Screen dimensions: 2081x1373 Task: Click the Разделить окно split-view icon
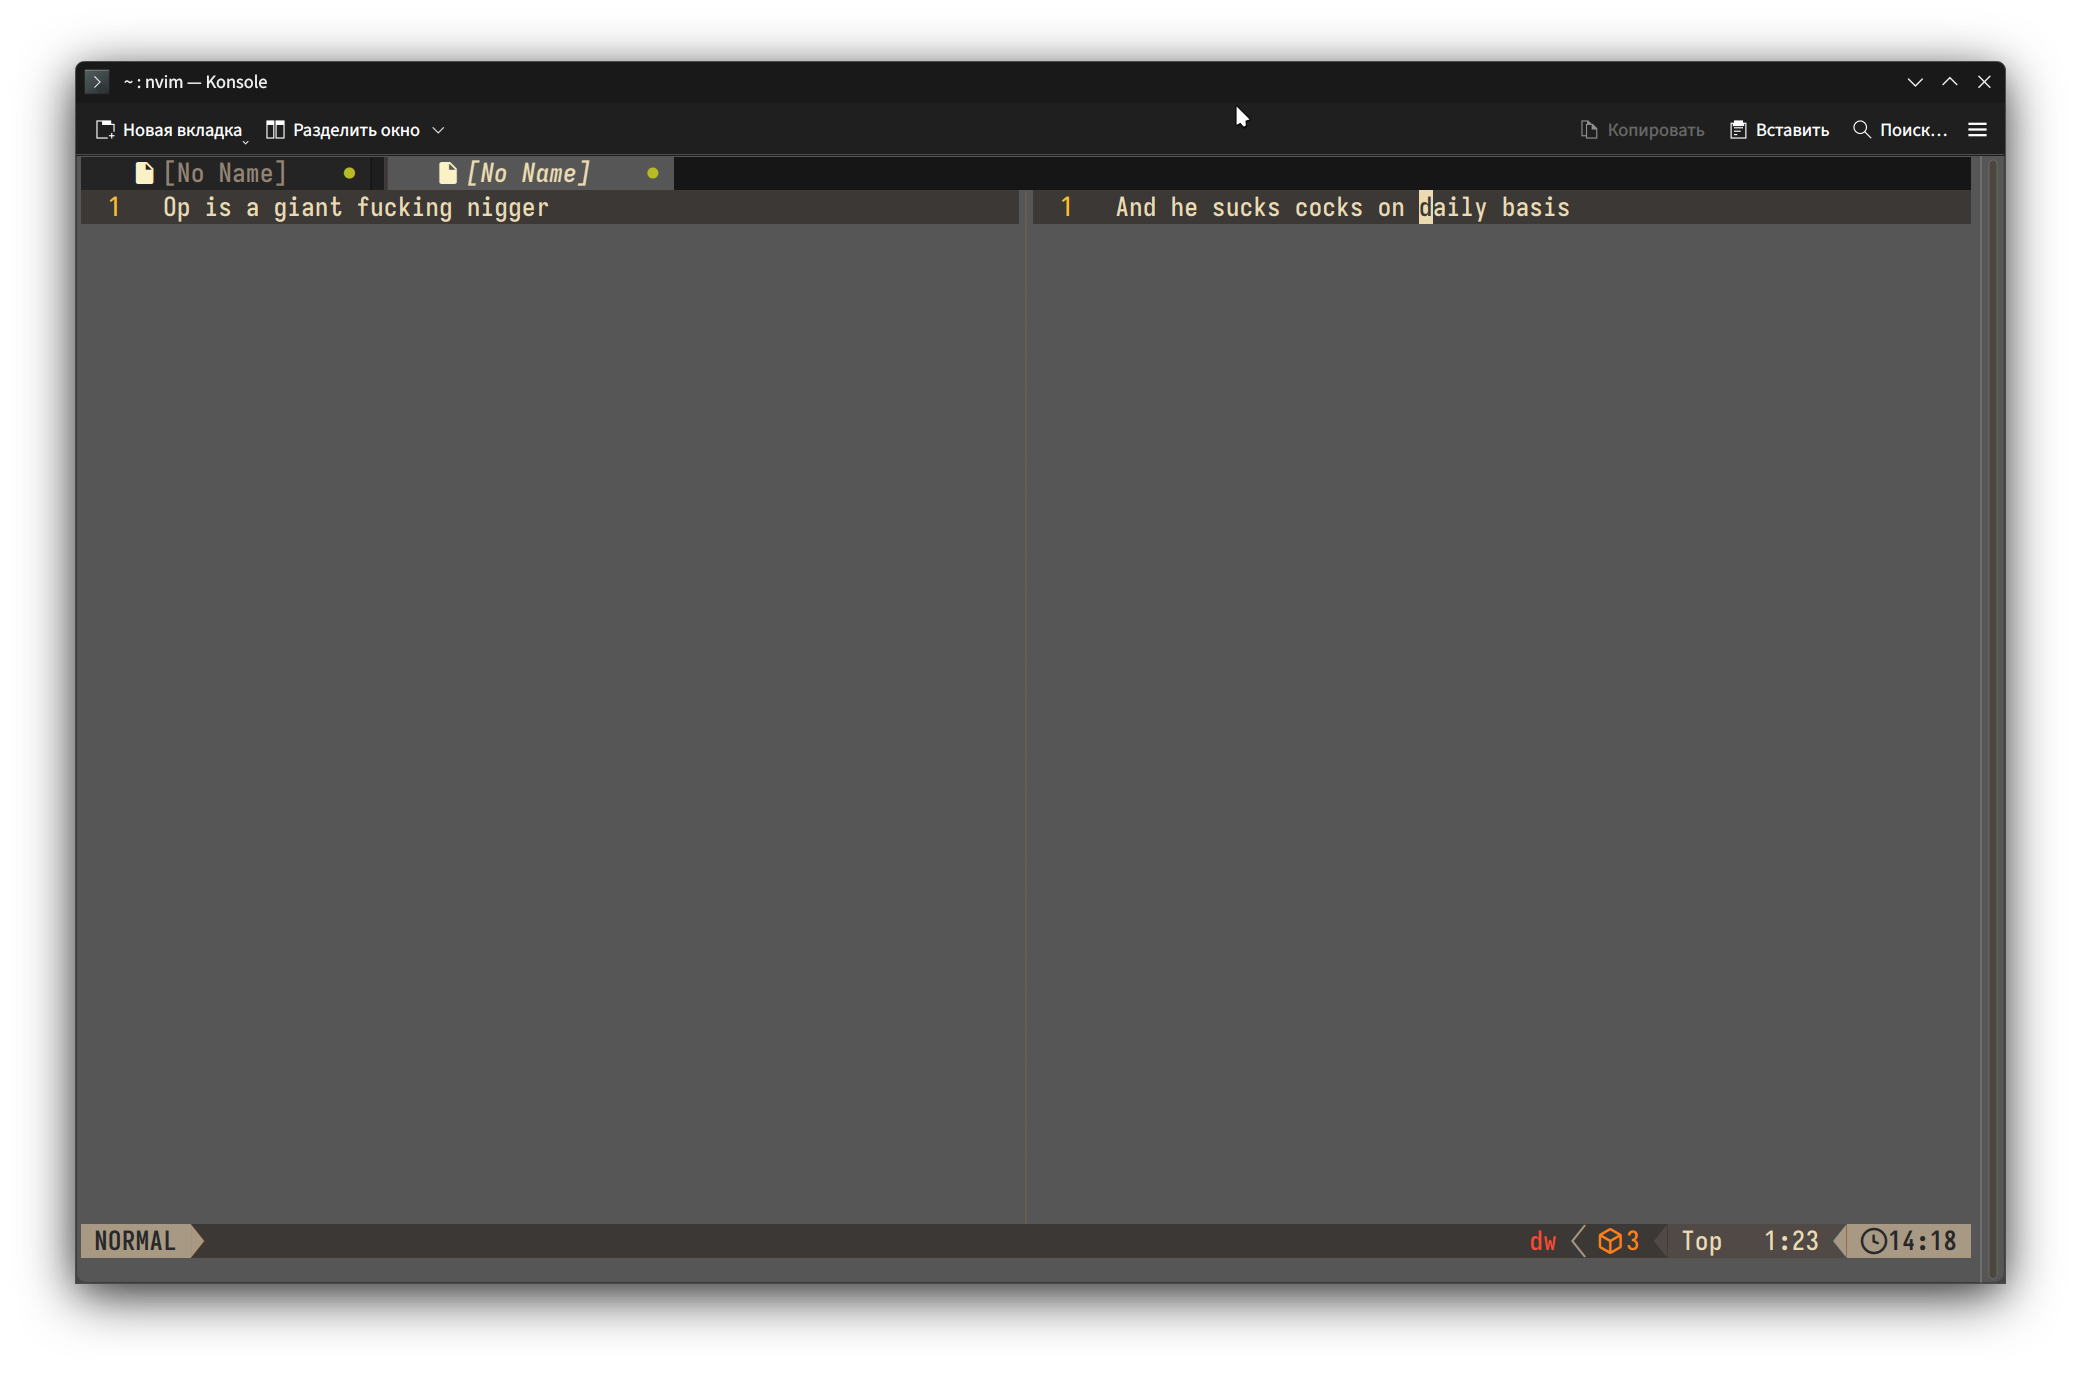tap(275, 130)
